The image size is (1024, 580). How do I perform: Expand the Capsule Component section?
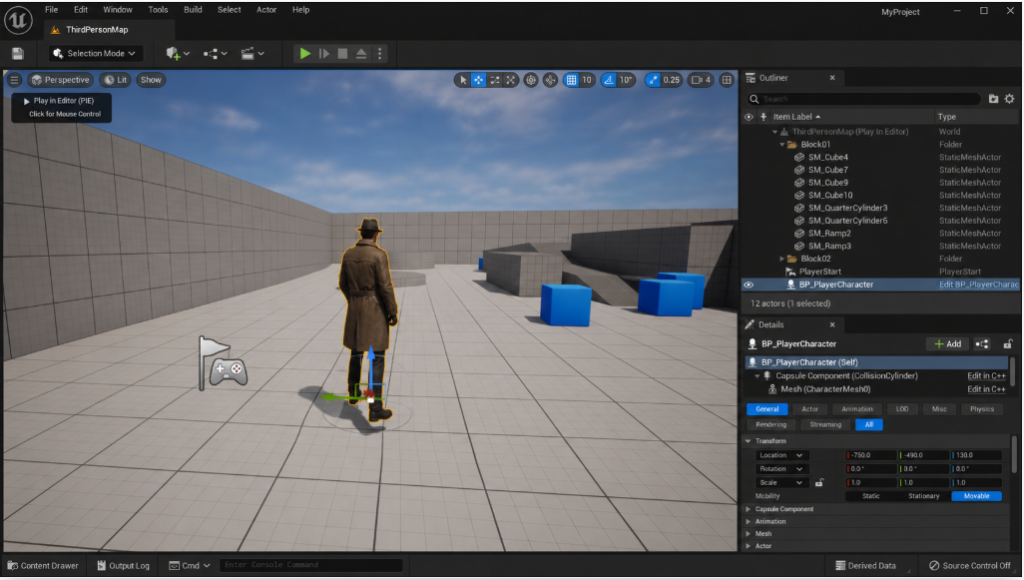(x=748, y=509)
